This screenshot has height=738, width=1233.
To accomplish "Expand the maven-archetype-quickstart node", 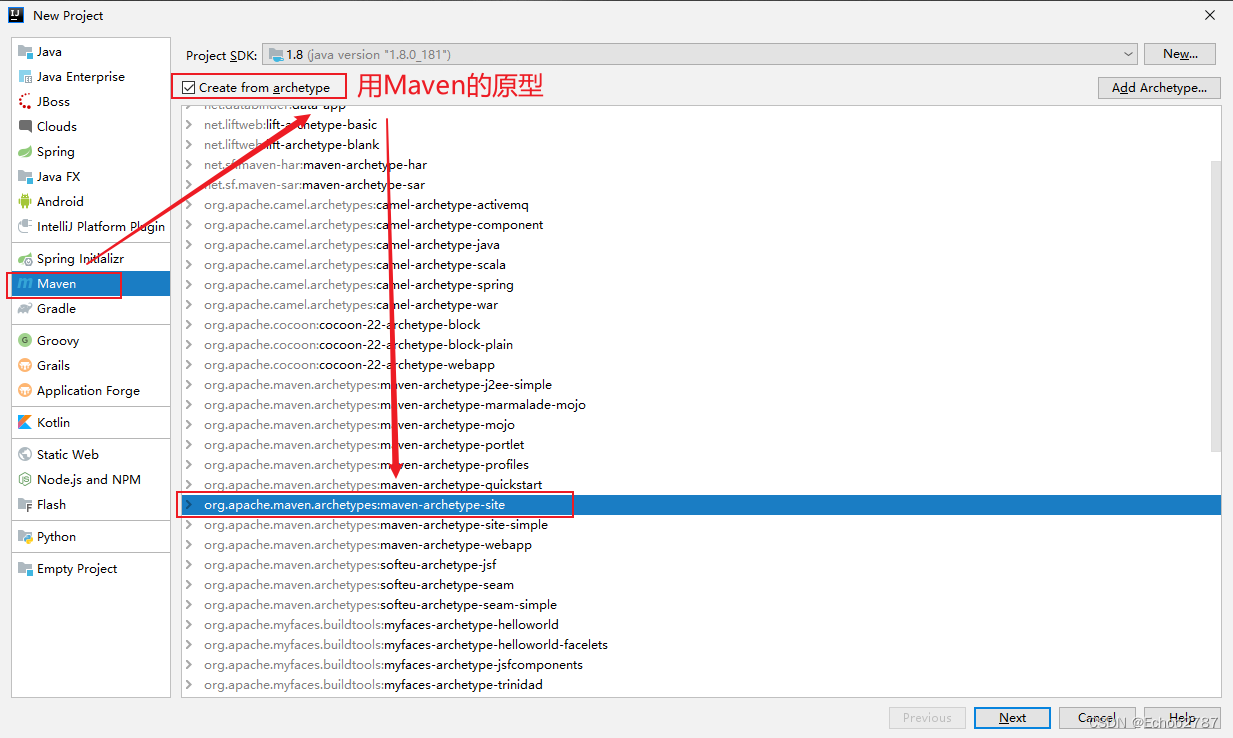I will pos(189,485).
